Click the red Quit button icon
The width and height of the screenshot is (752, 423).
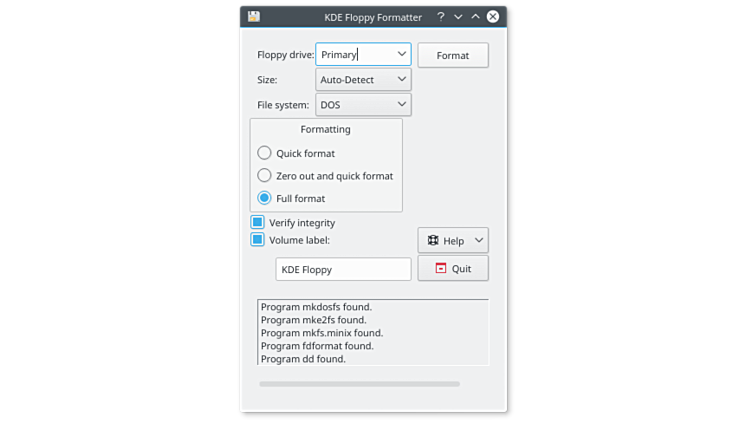[x=440, y=268]
